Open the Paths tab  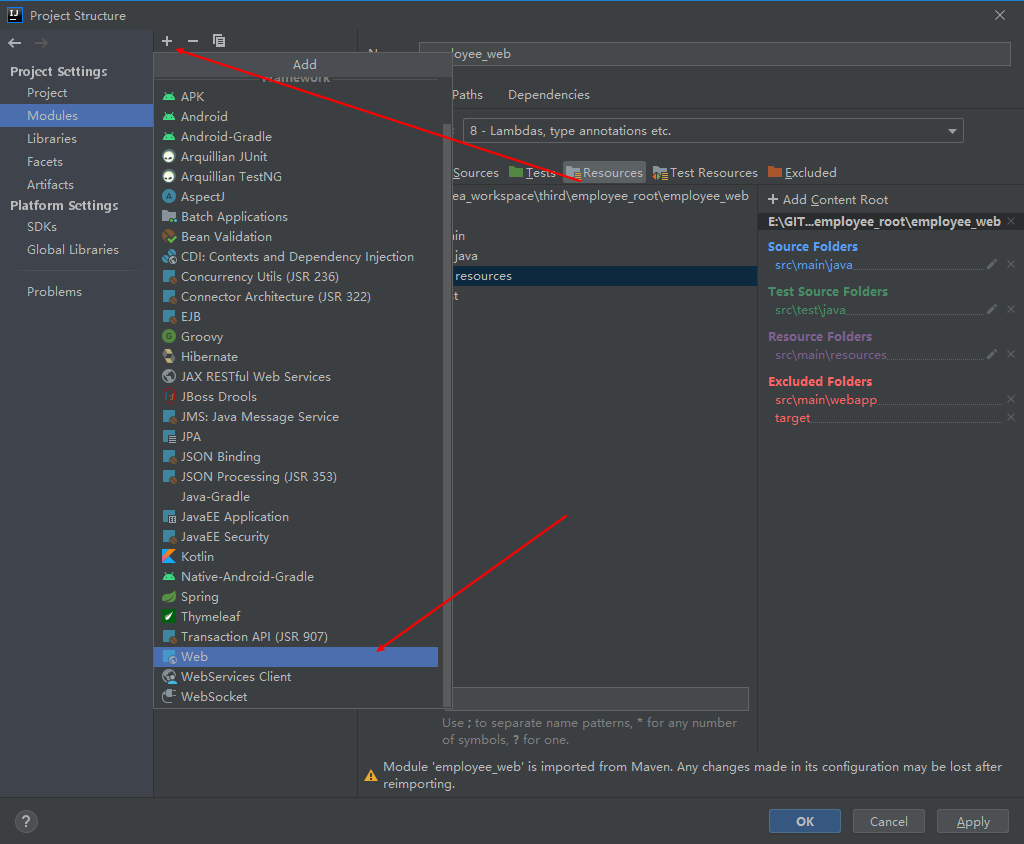point(468,95)
